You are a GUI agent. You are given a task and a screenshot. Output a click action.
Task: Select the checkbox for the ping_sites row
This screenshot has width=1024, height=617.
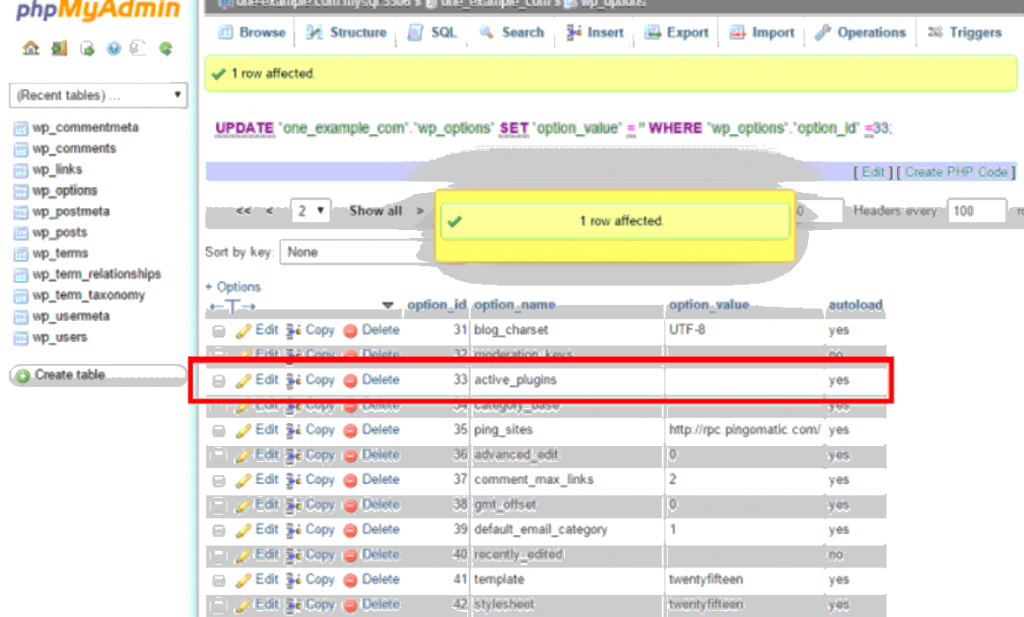coord(218,431)
